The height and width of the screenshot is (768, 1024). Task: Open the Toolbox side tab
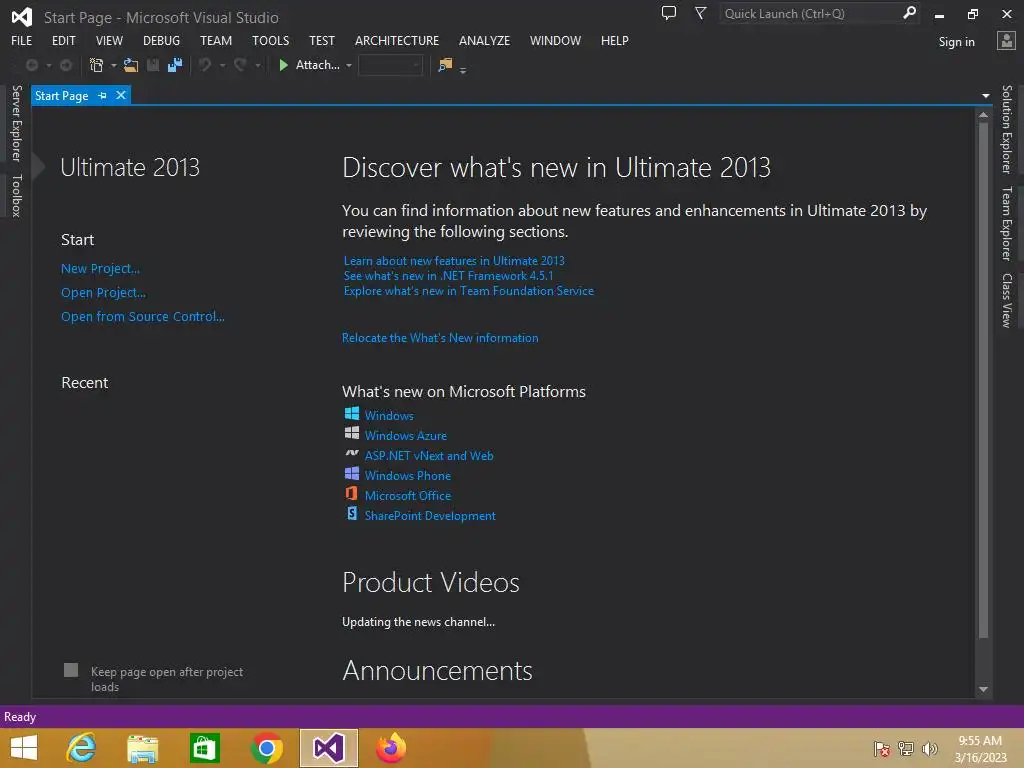click(17, 195)
